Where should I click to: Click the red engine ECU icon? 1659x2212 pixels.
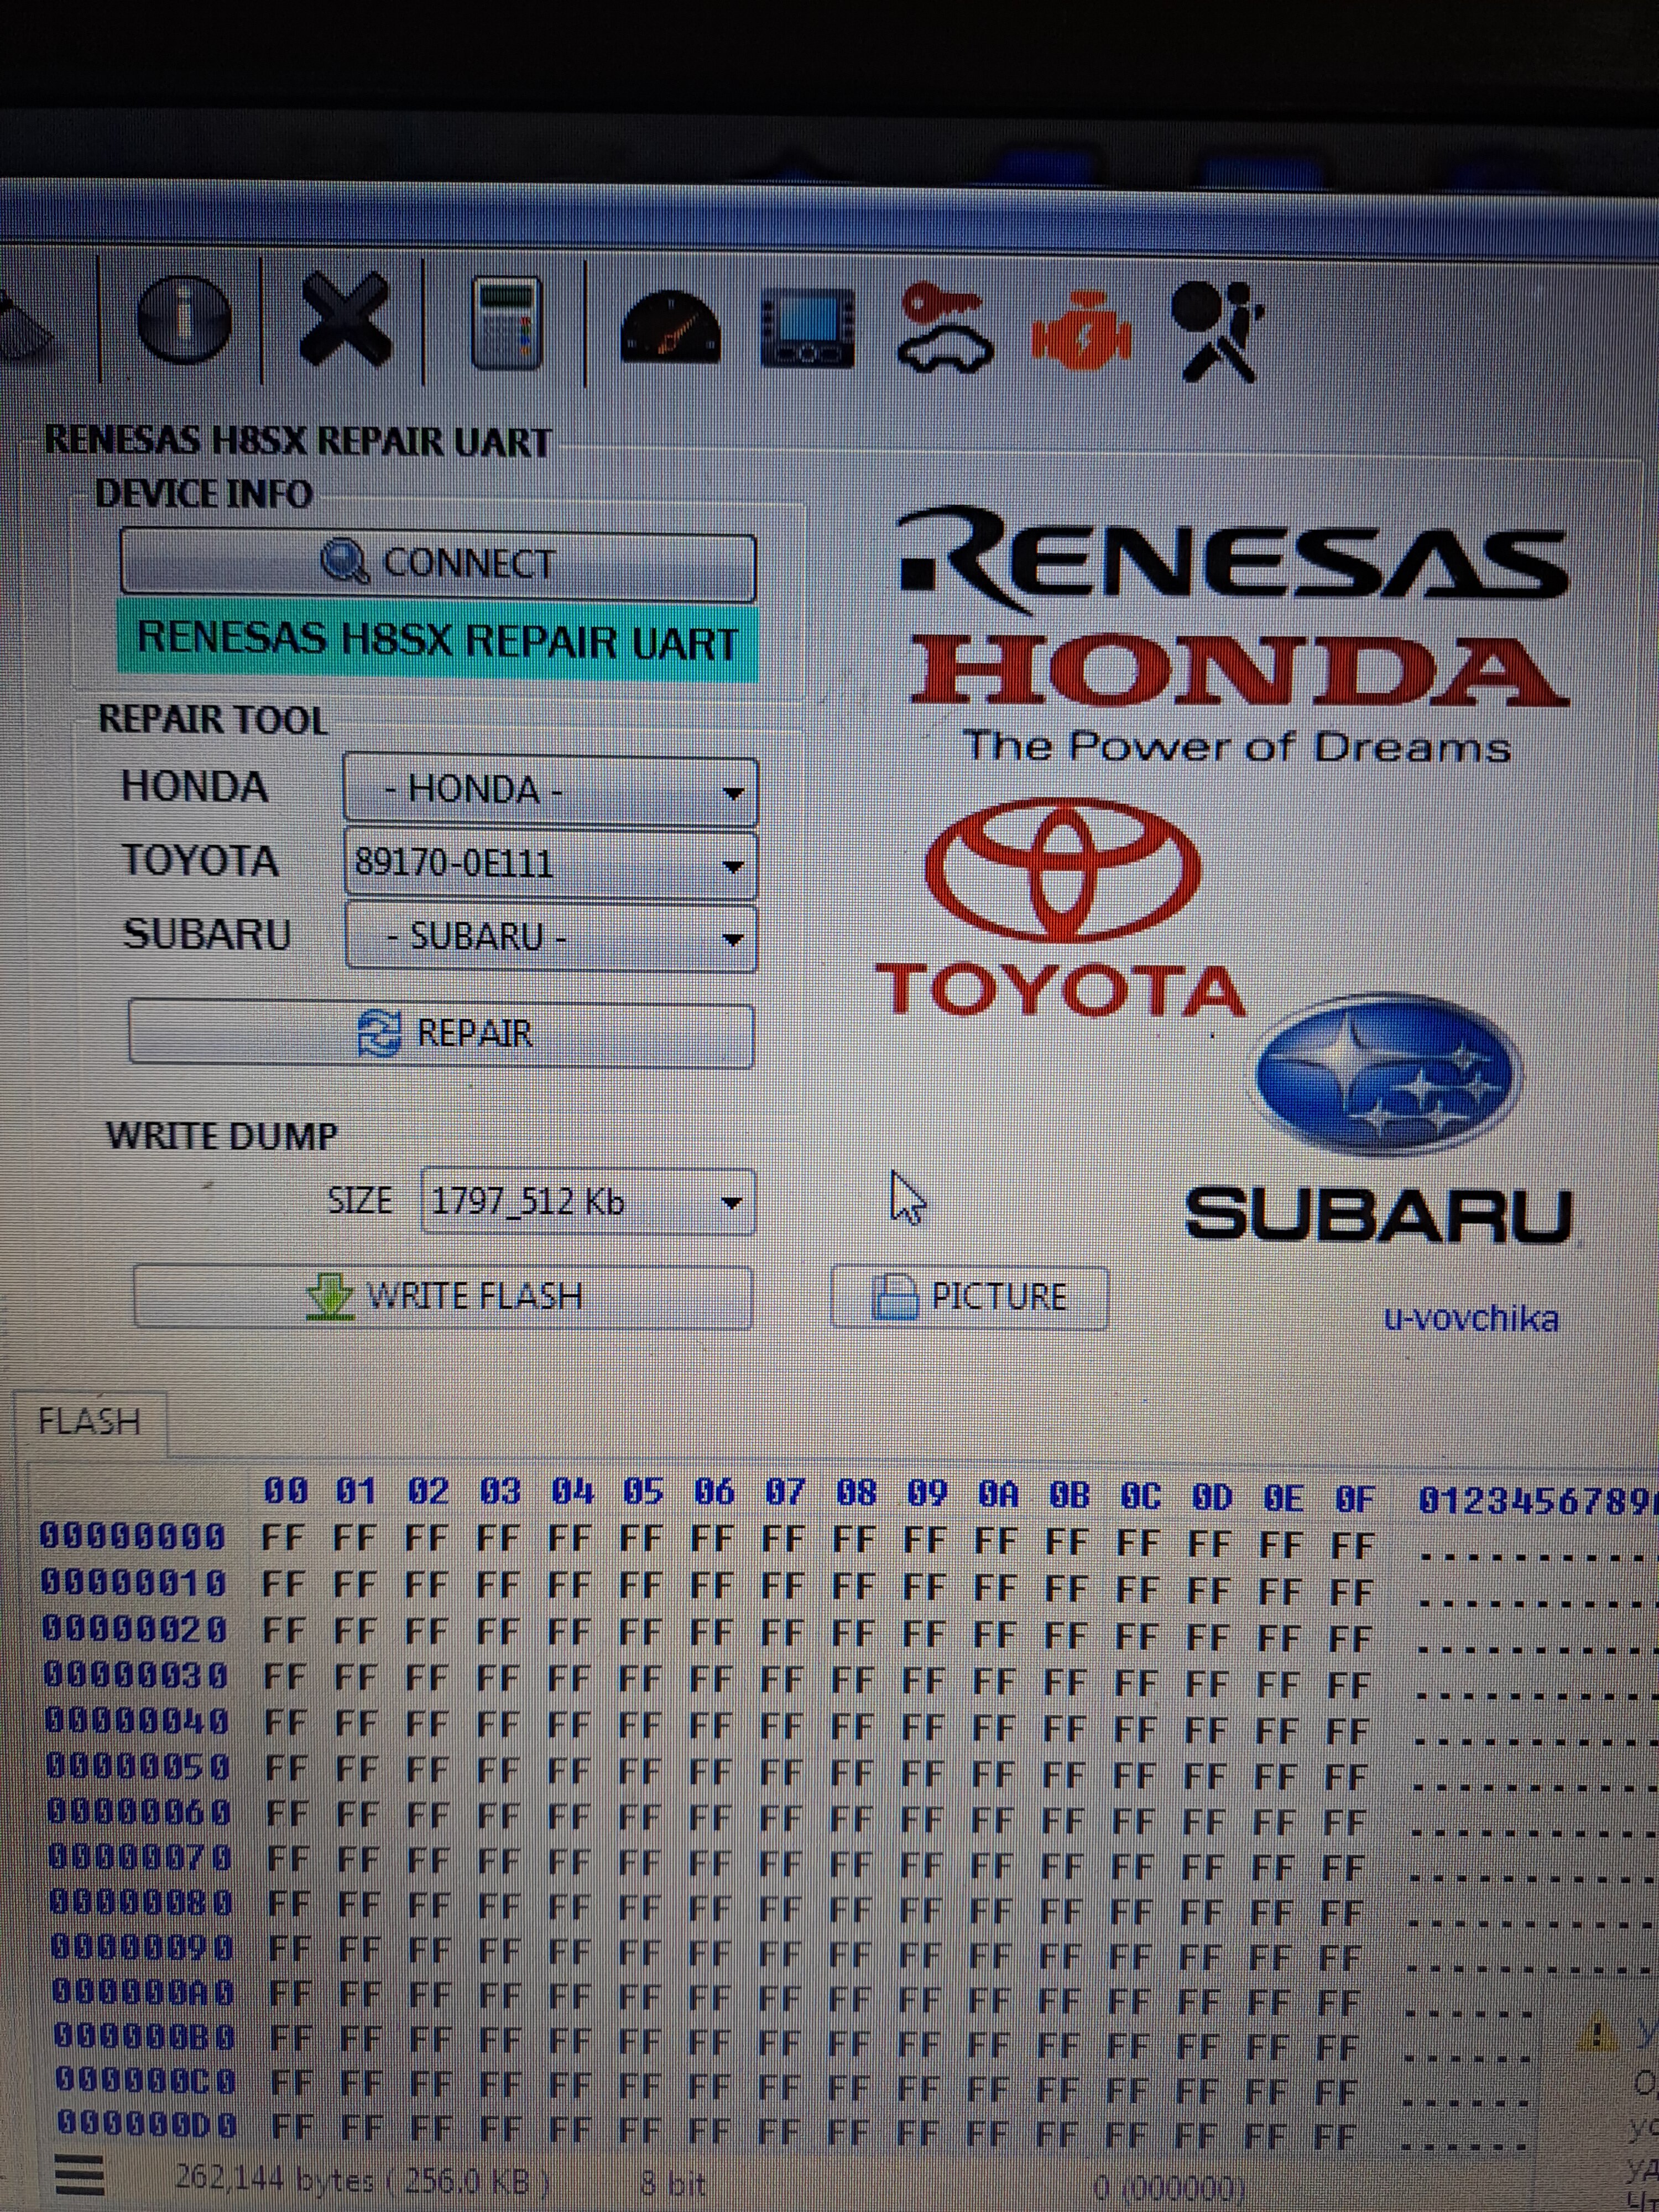1081,330
